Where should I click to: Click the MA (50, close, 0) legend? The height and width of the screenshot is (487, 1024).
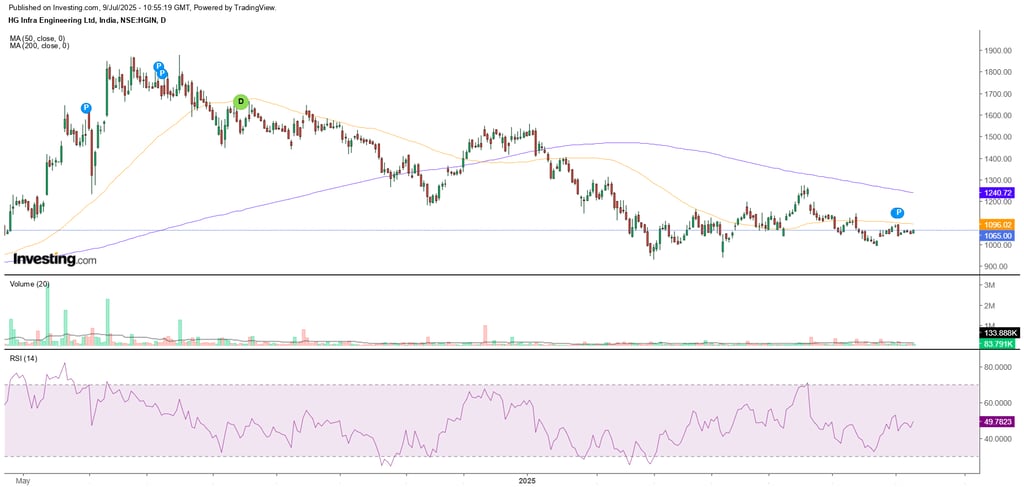pos(39,39)
